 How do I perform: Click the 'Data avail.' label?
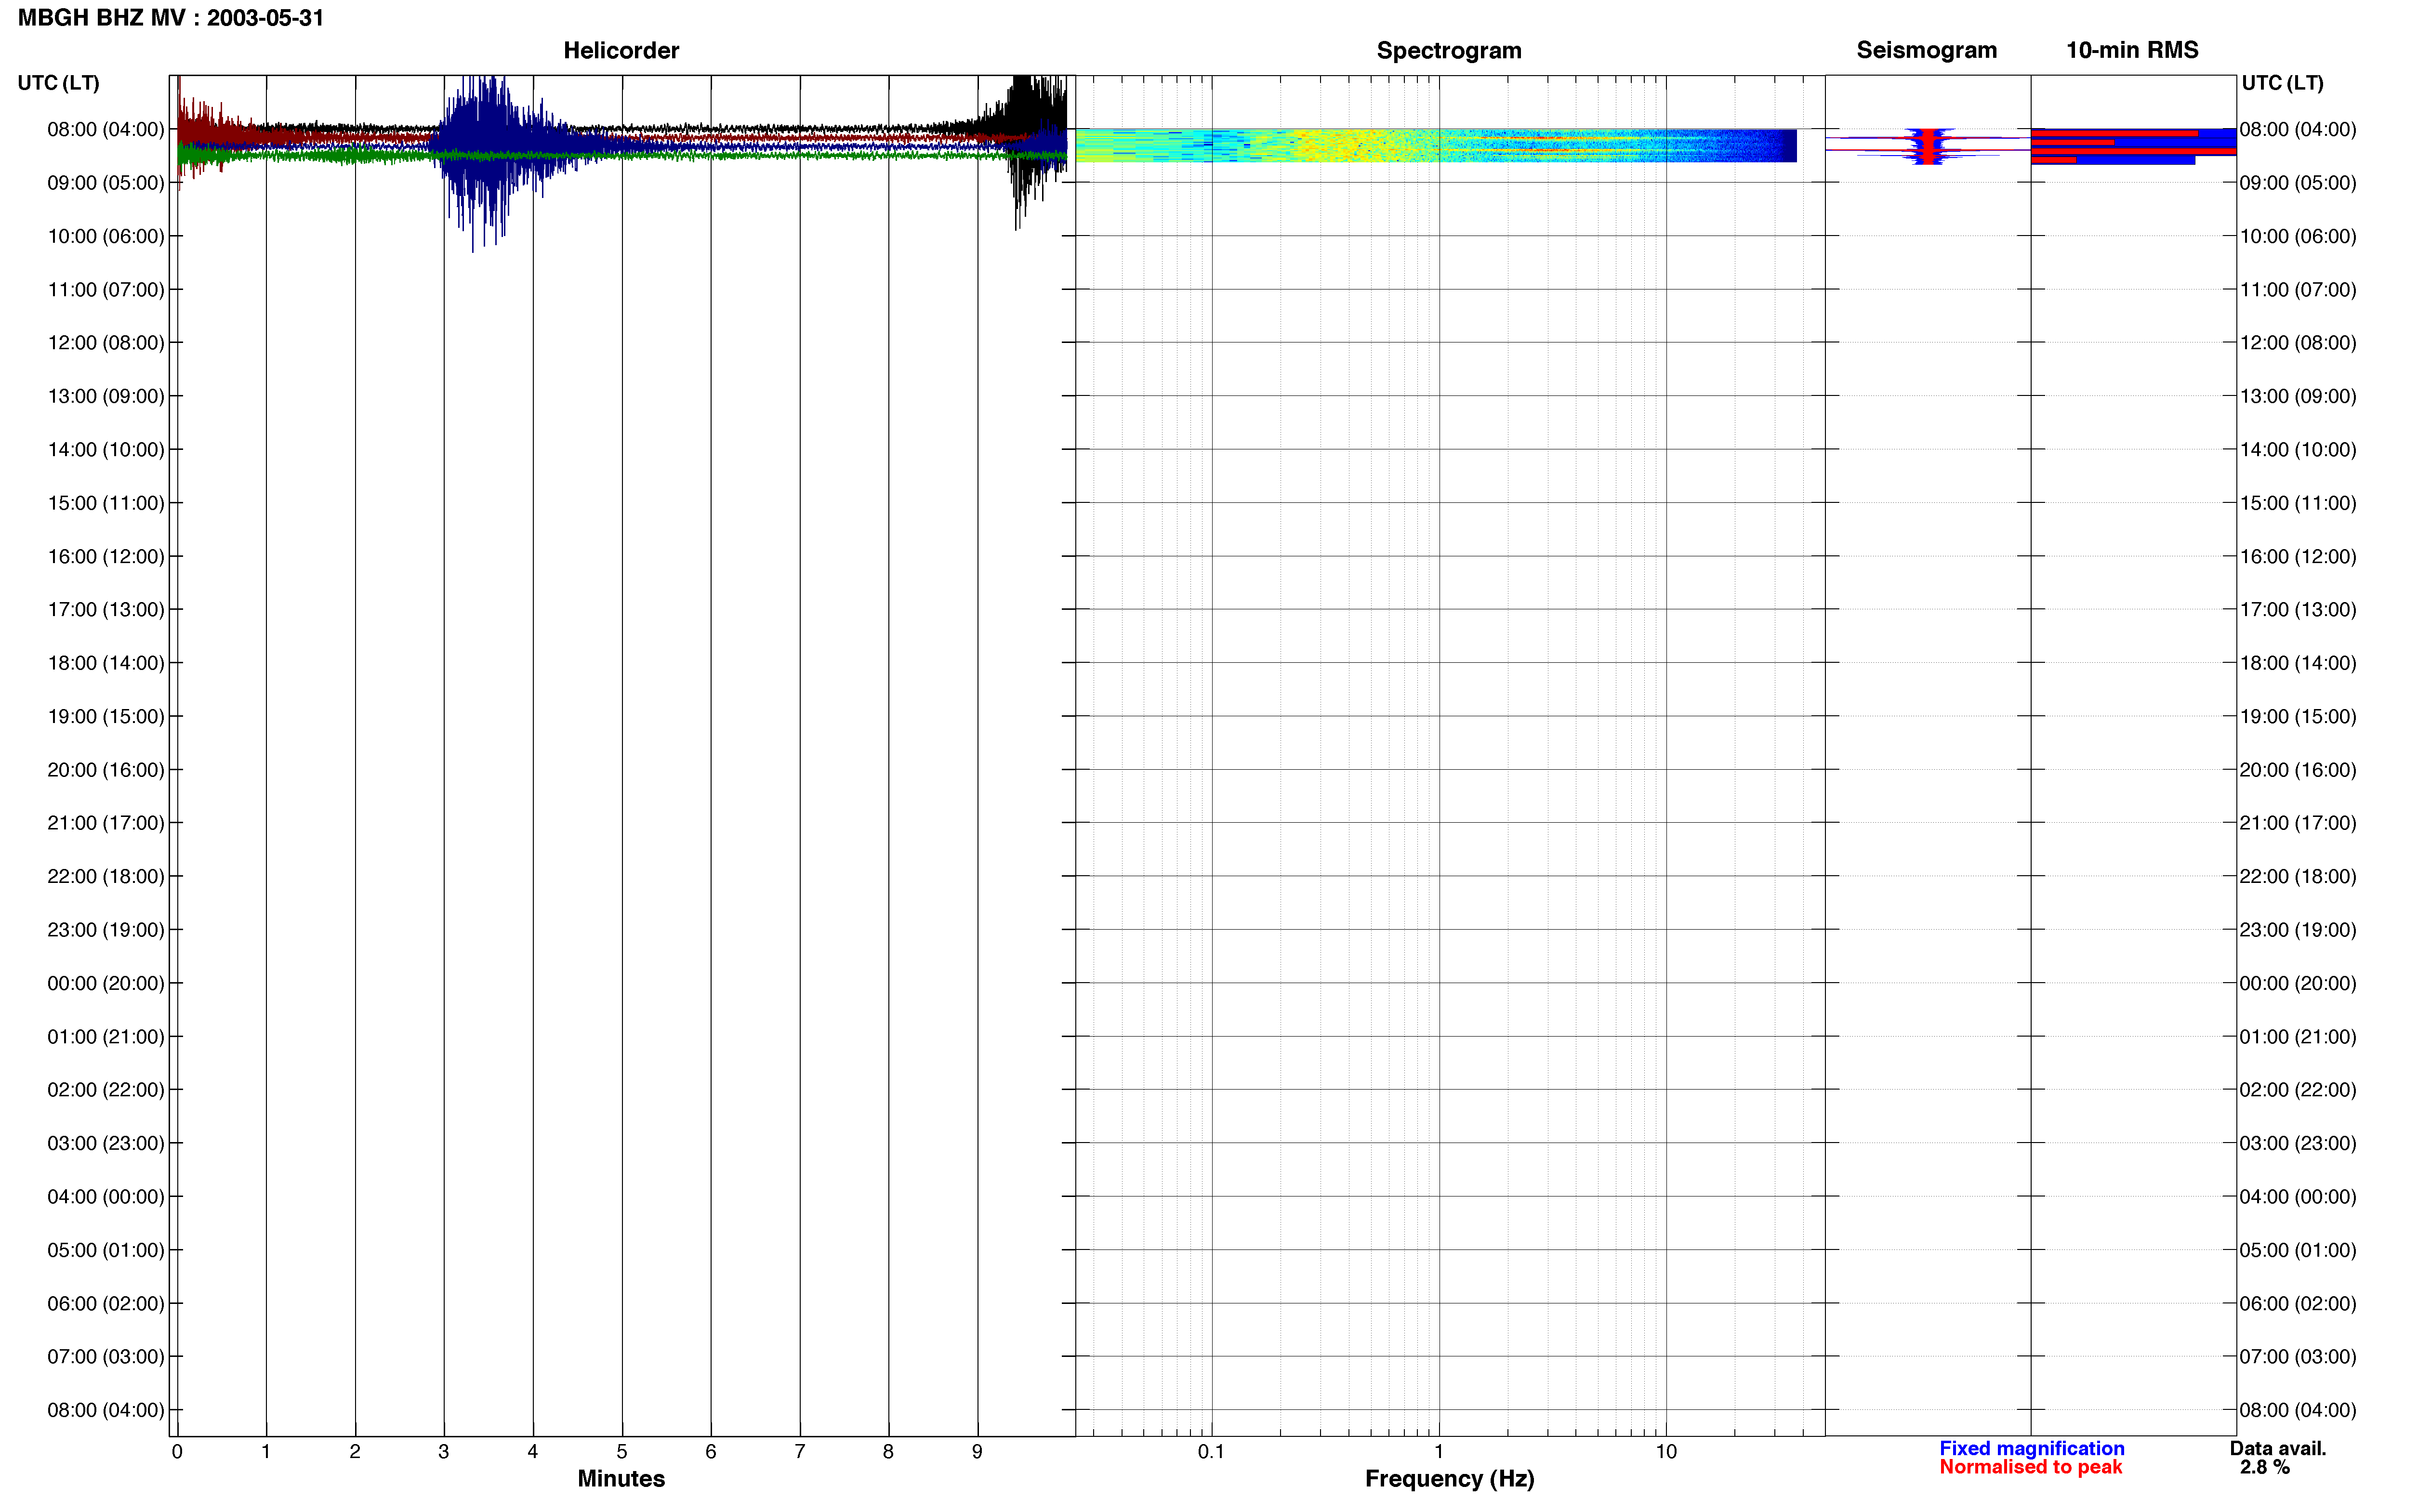click(x=2278, y=1448)
